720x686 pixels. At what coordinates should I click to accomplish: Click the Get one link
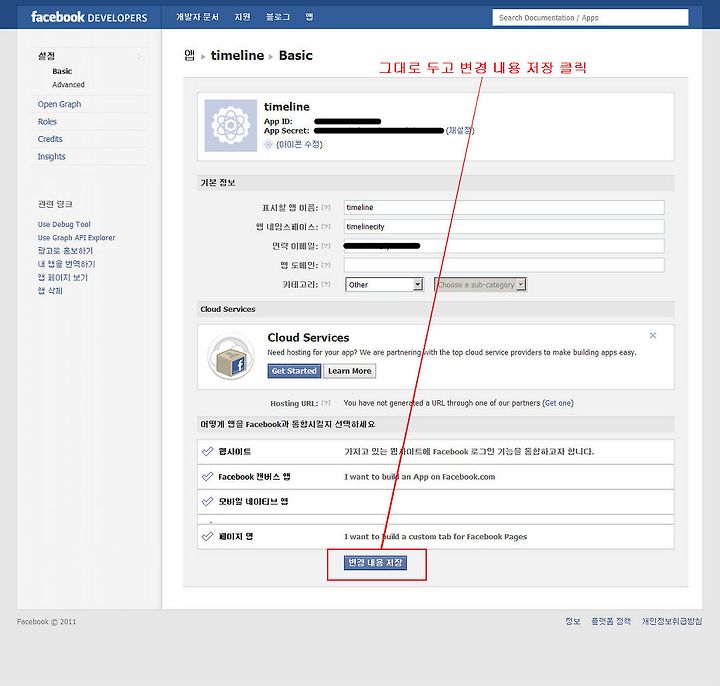pos(558,403)
